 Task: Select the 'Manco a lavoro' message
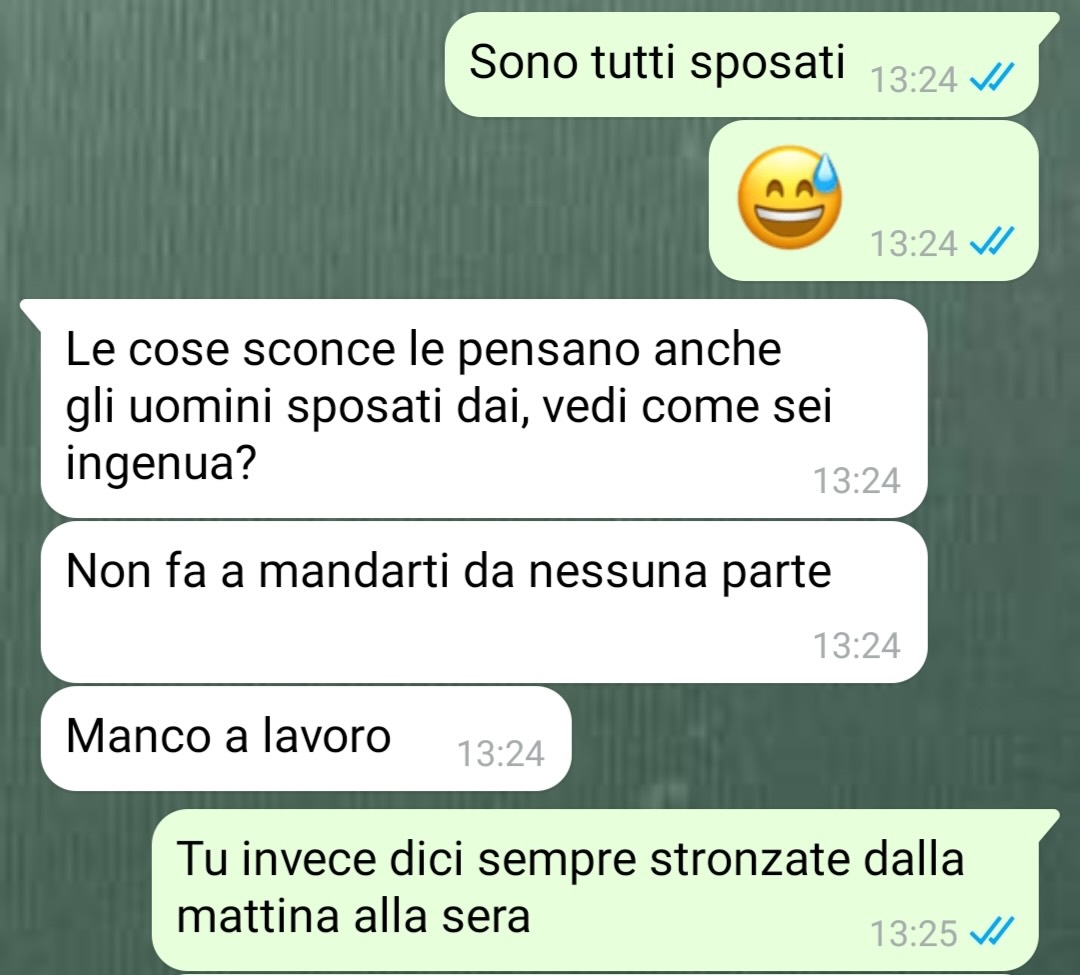point(306,738)
